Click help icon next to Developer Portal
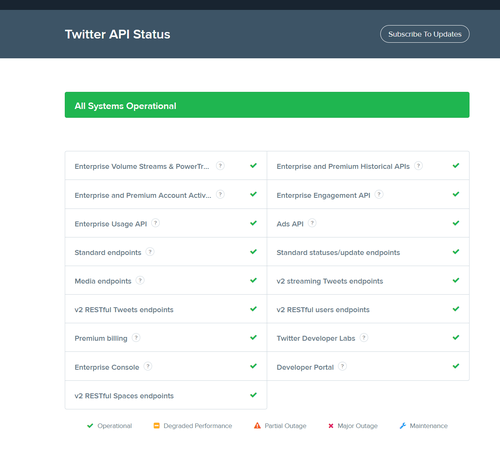This screenshot has height=449, width=500. point(342,366)
